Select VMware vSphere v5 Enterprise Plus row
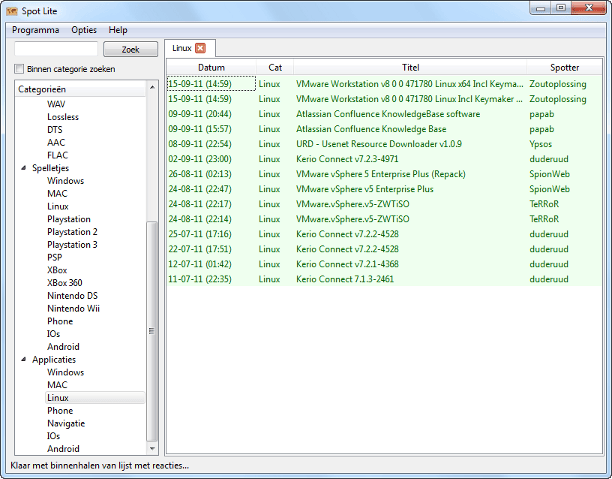The height and width of the screenshot is (479, 612). (384, 189)
